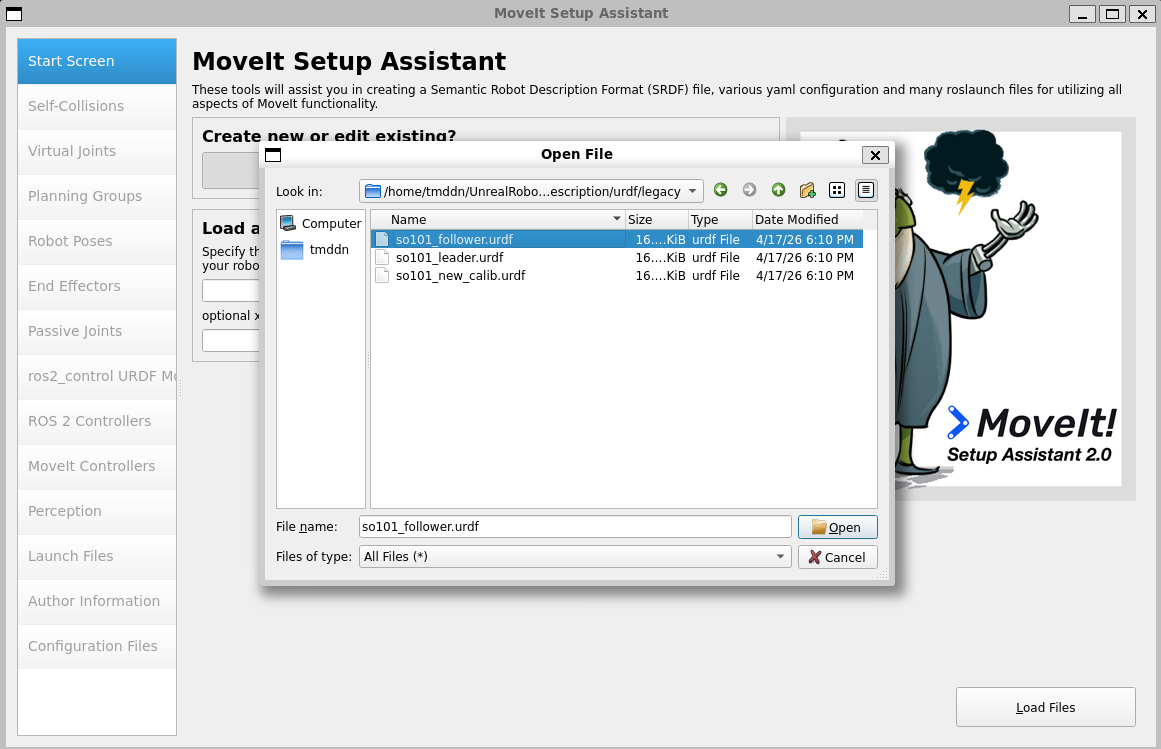Click the File name input field

pos(575,526)
